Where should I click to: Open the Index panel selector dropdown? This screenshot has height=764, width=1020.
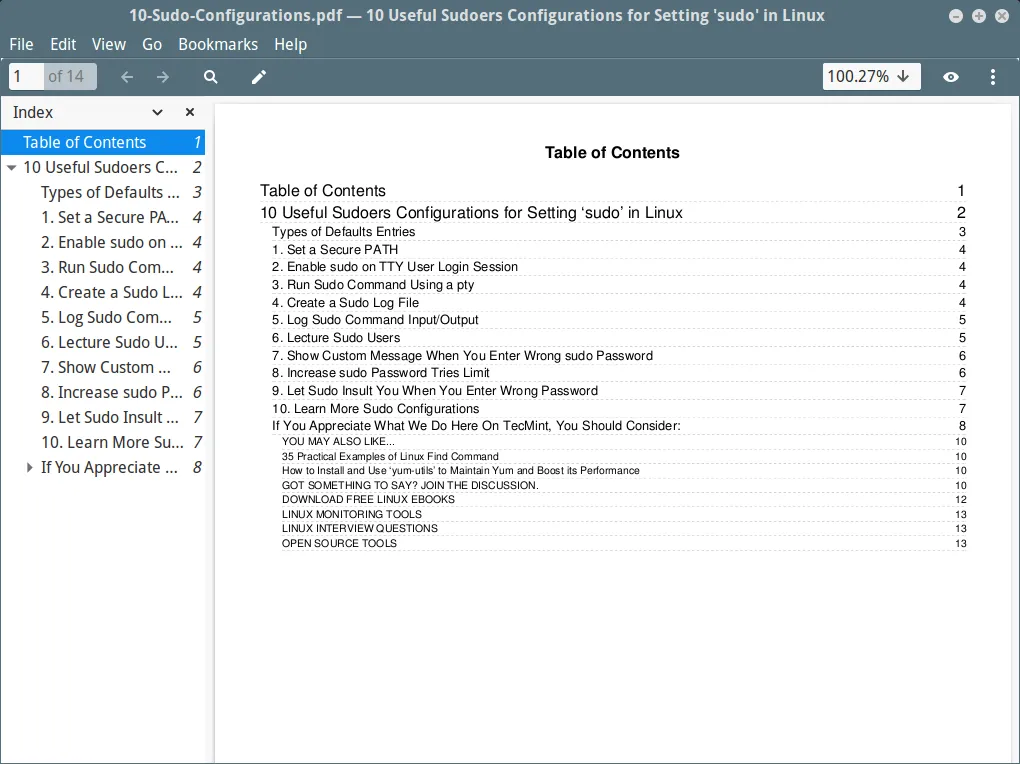click(x=156, y=113)
